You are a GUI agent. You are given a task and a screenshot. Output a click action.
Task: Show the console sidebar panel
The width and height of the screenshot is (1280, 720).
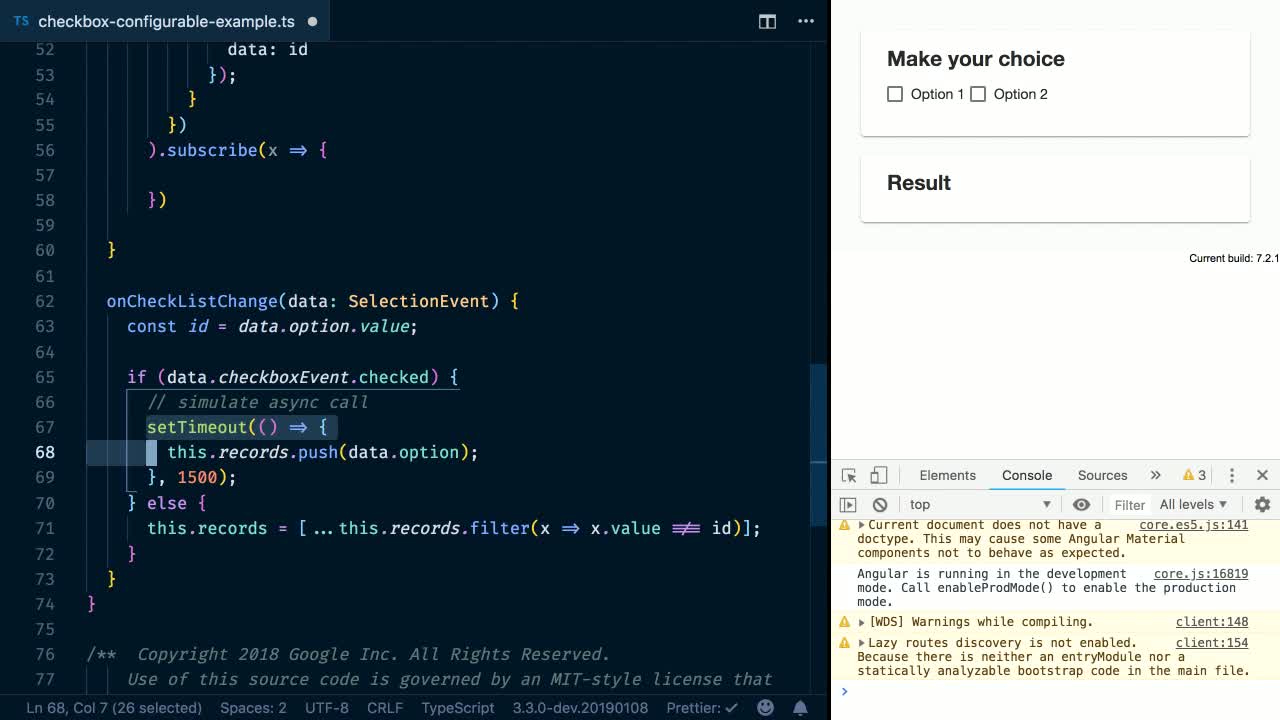[x=848, y=505]
